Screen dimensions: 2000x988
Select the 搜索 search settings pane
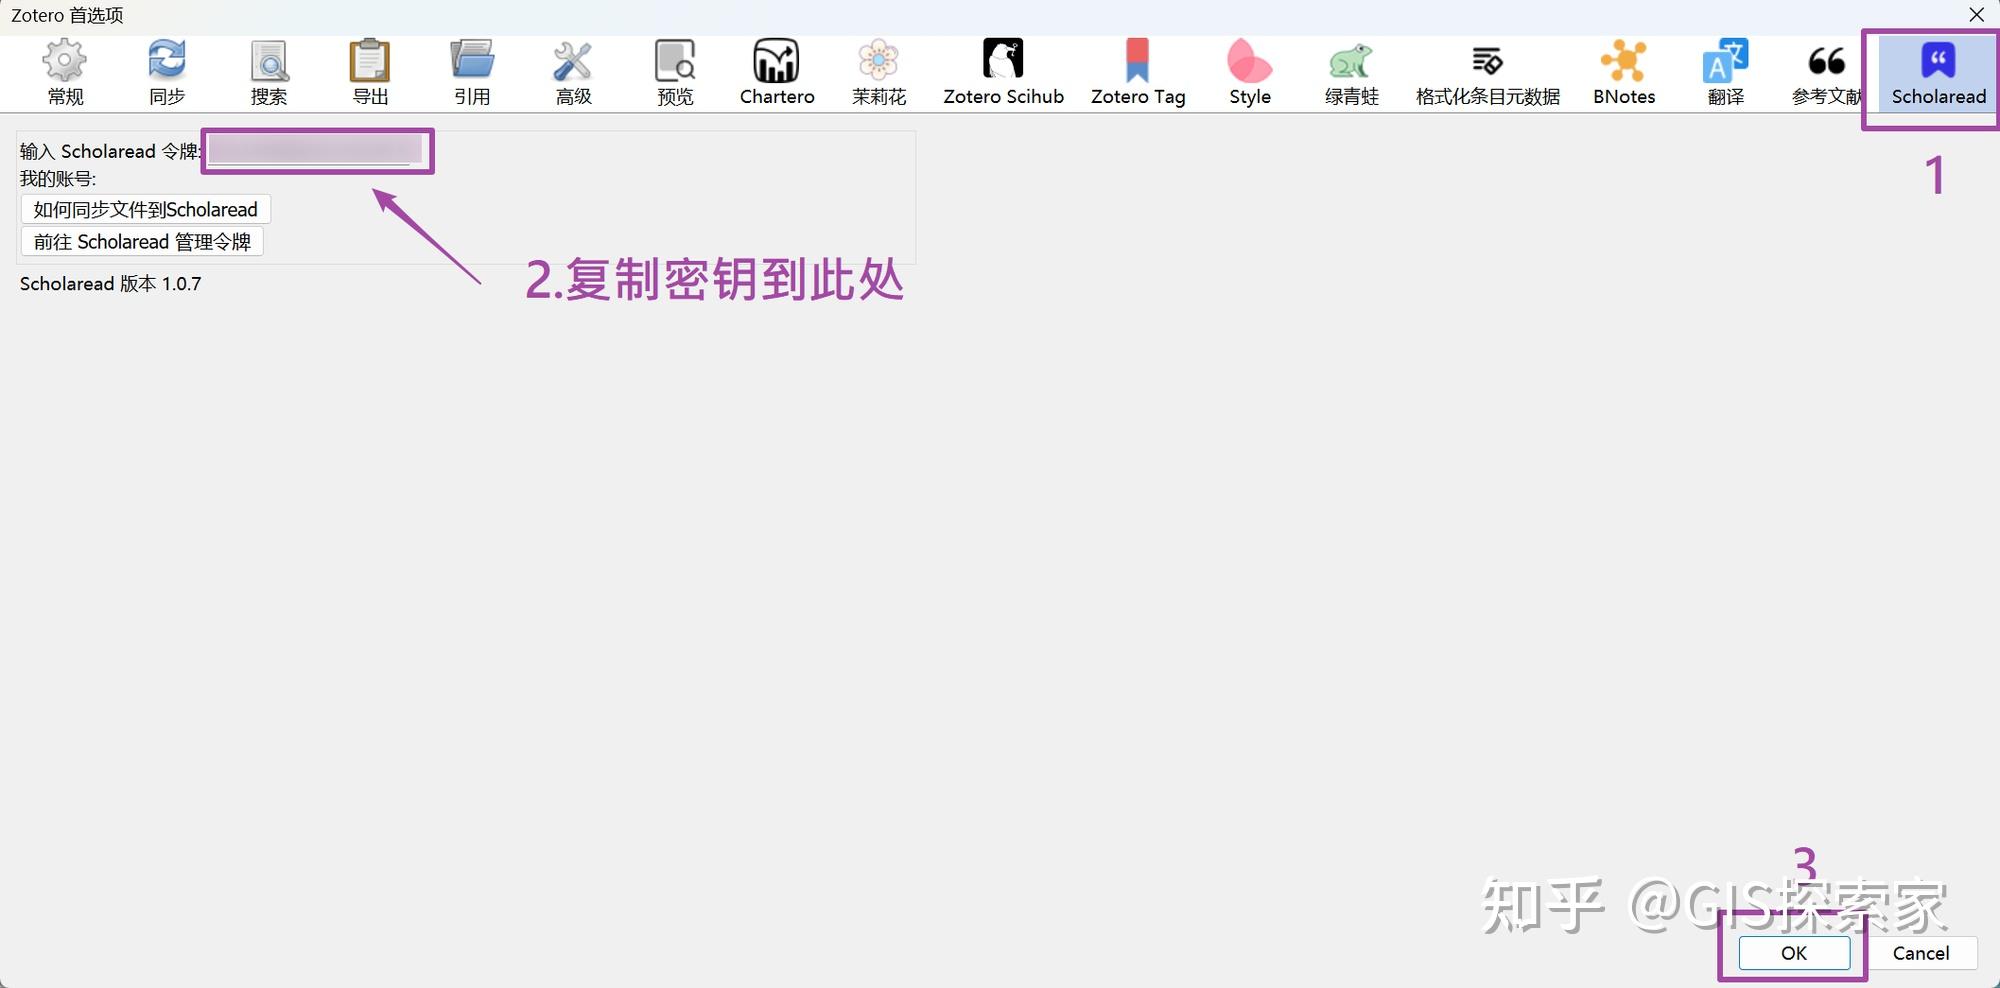click(x=268, y=70)
